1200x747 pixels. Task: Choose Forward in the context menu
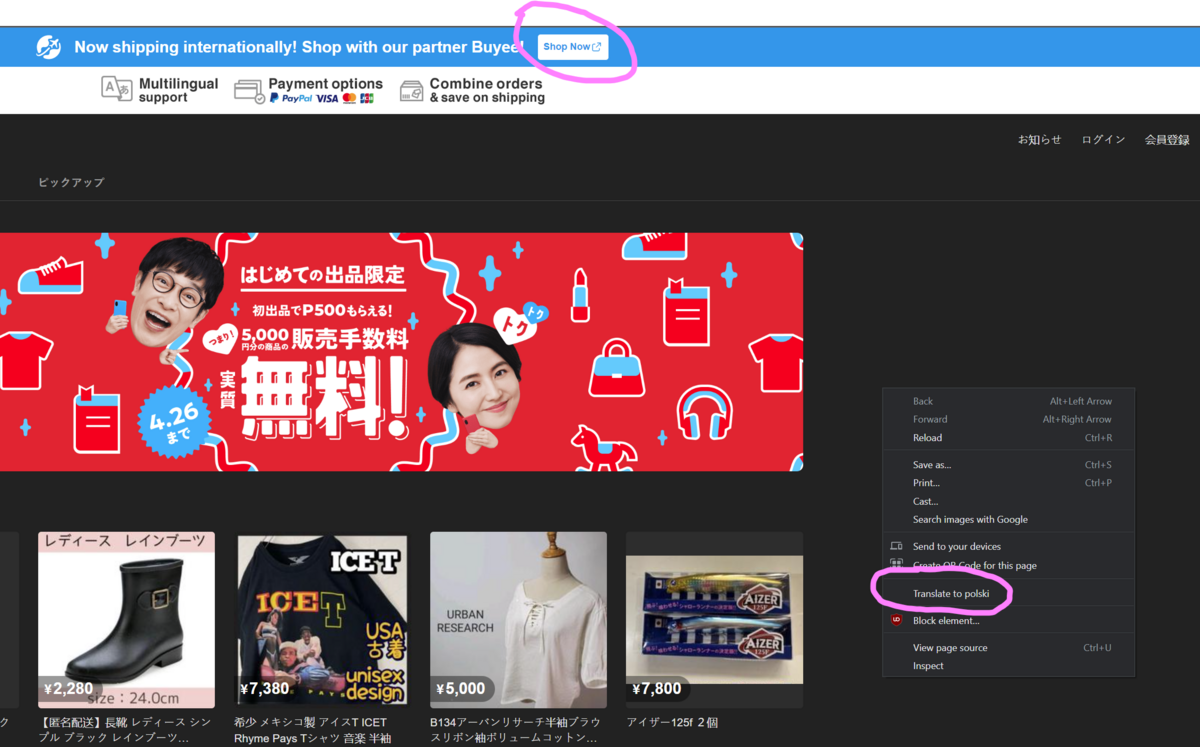1009,419
